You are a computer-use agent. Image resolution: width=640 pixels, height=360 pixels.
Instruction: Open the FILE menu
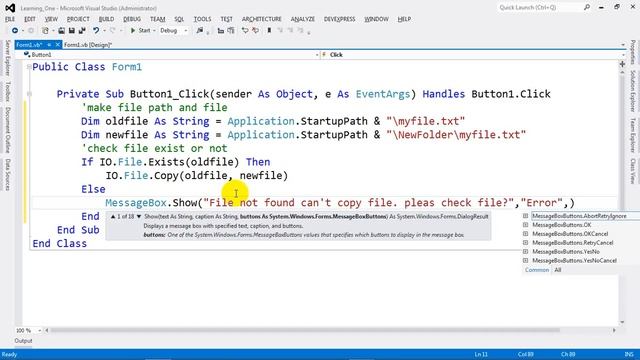coord(10,19)
